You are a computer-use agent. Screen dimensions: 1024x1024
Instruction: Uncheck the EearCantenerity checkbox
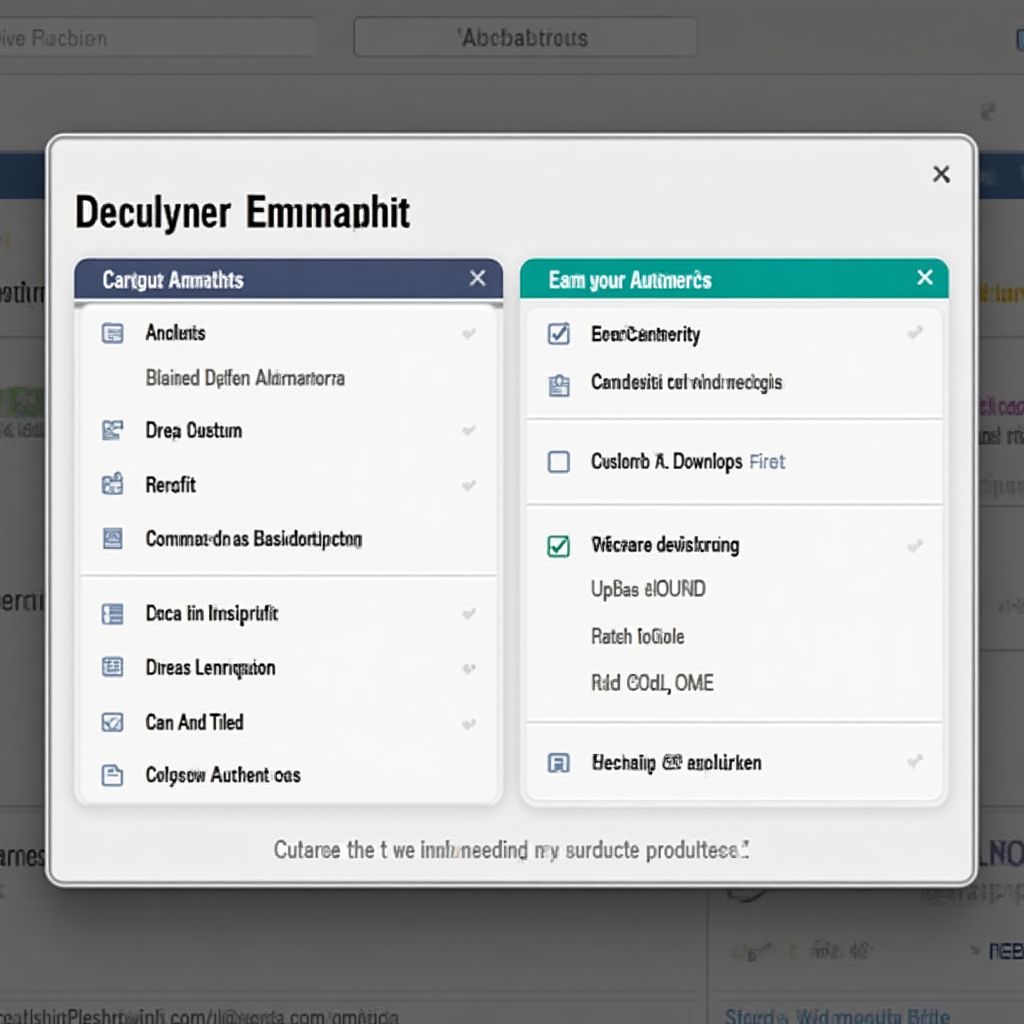tap(559, 334)
